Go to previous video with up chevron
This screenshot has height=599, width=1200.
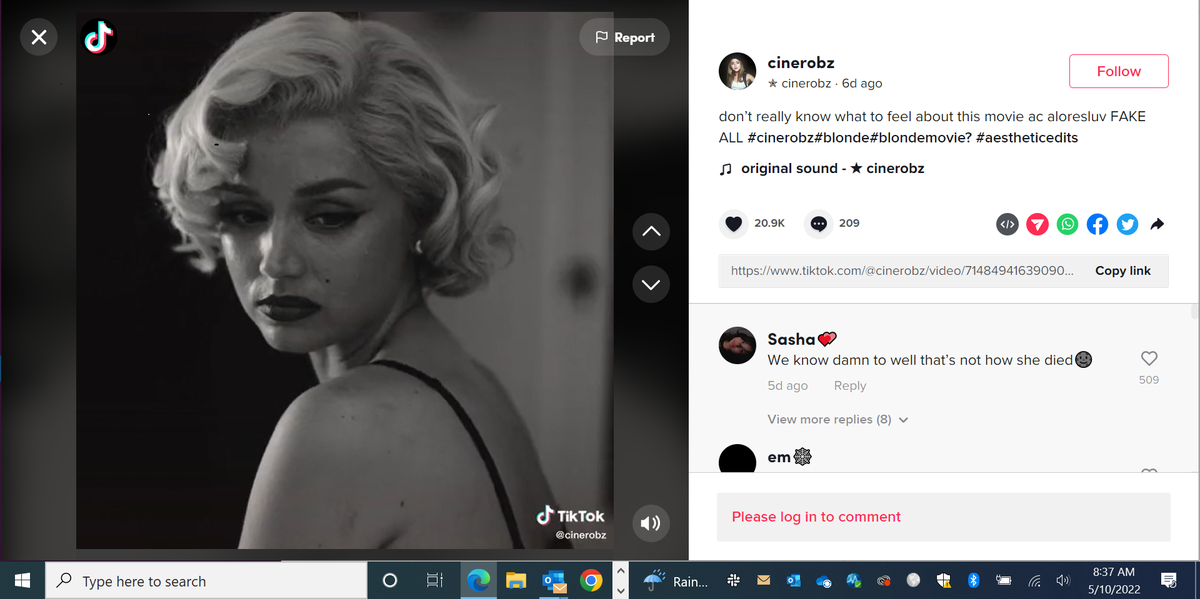point(651,232)
